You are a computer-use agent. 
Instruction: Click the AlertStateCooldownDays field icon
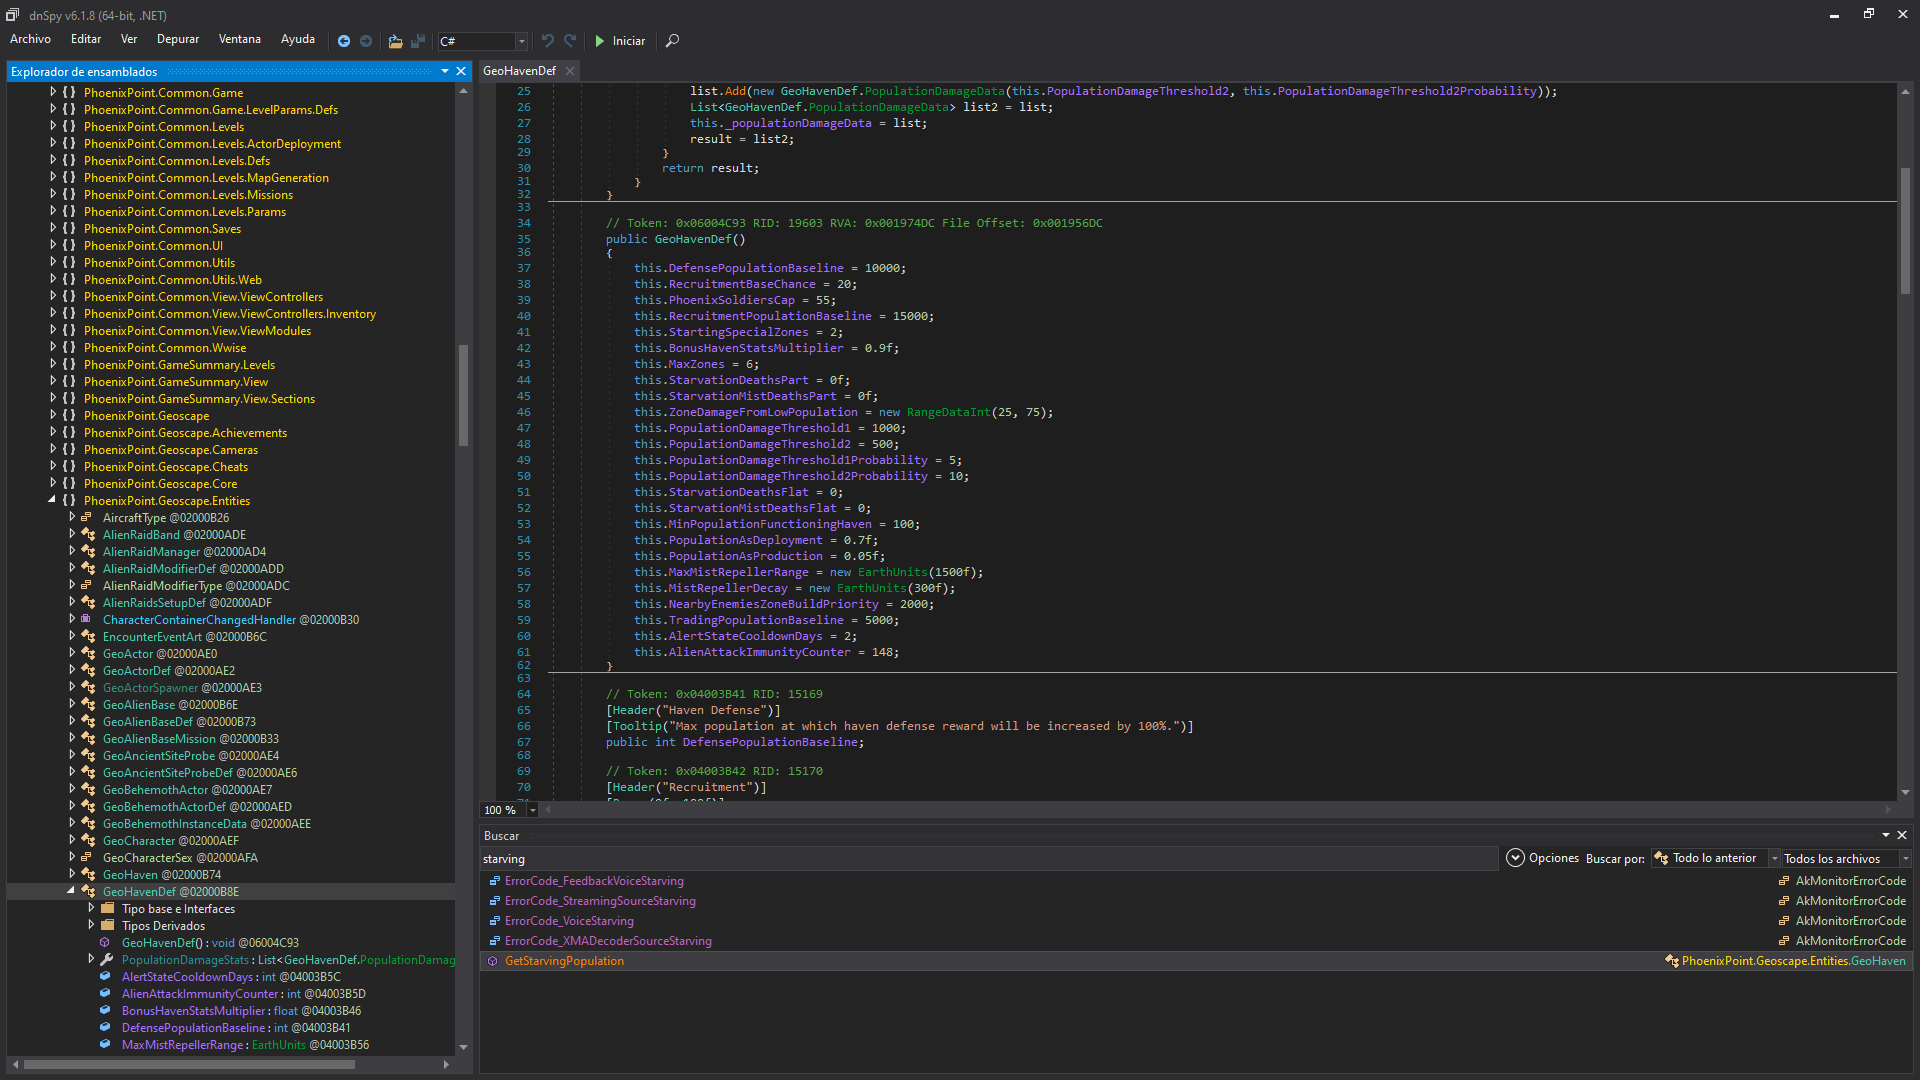click(105, 976)
